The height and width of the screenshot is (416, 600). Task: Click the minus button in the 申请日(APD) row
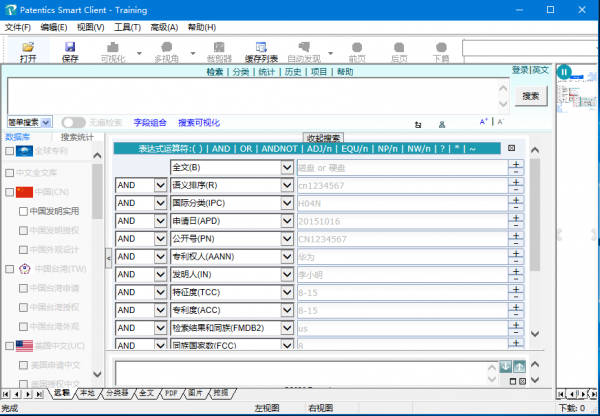516,225
